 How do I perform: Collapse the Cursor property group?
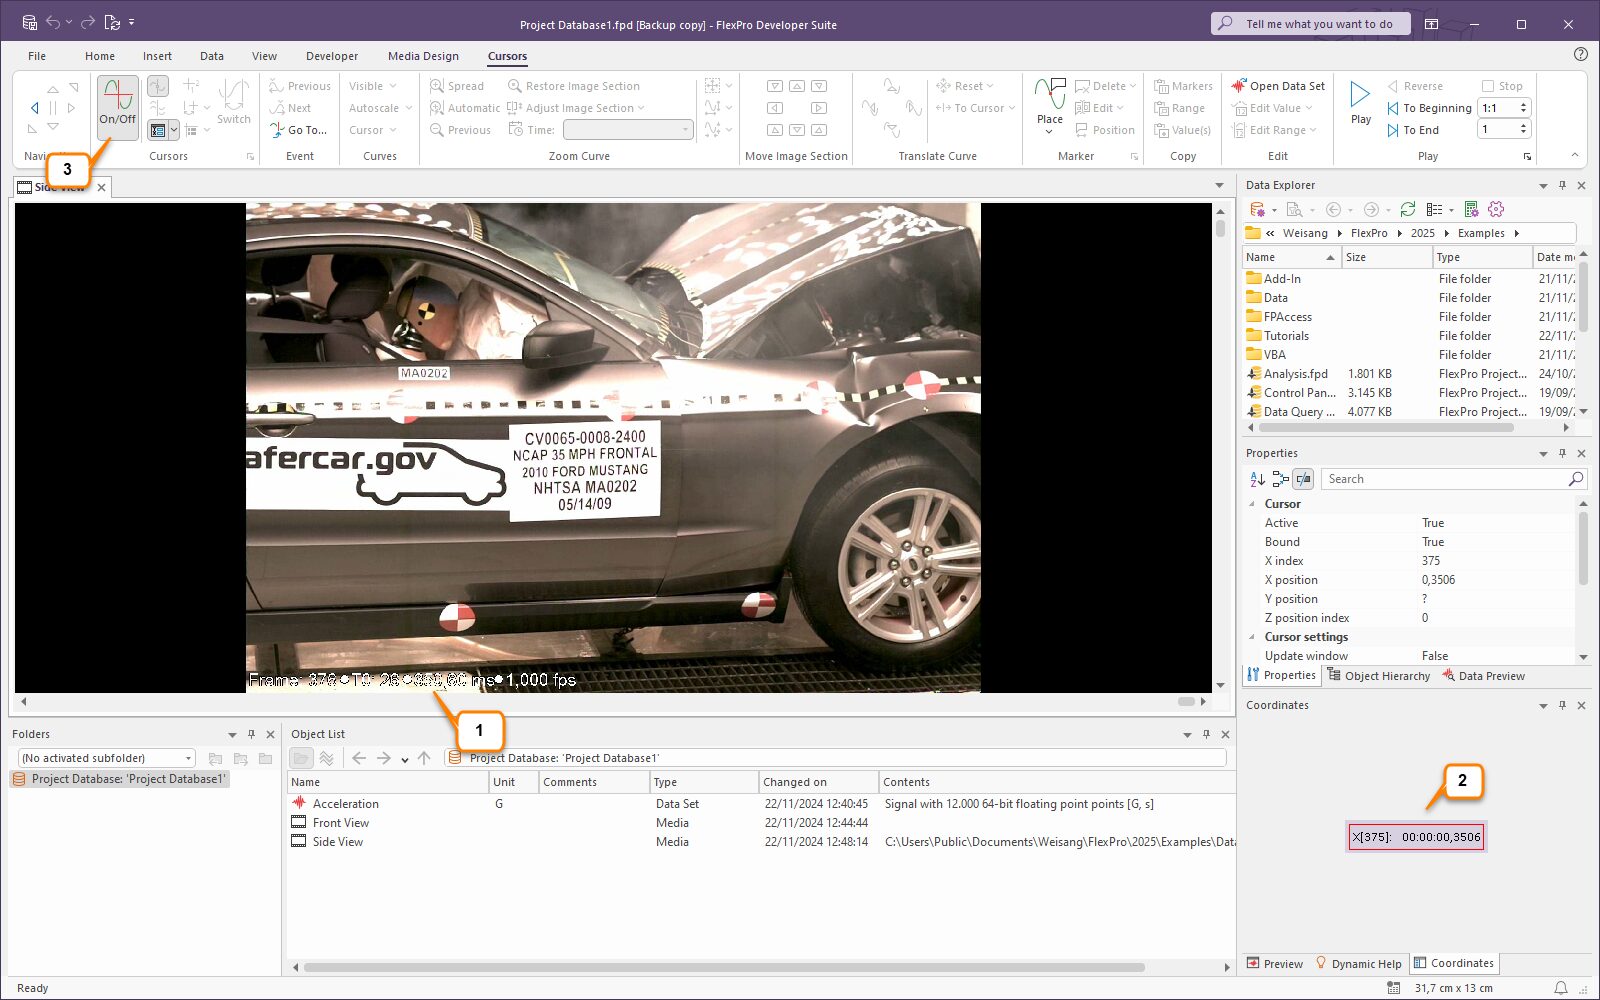pyautogui.click(x=1252, y=504)
